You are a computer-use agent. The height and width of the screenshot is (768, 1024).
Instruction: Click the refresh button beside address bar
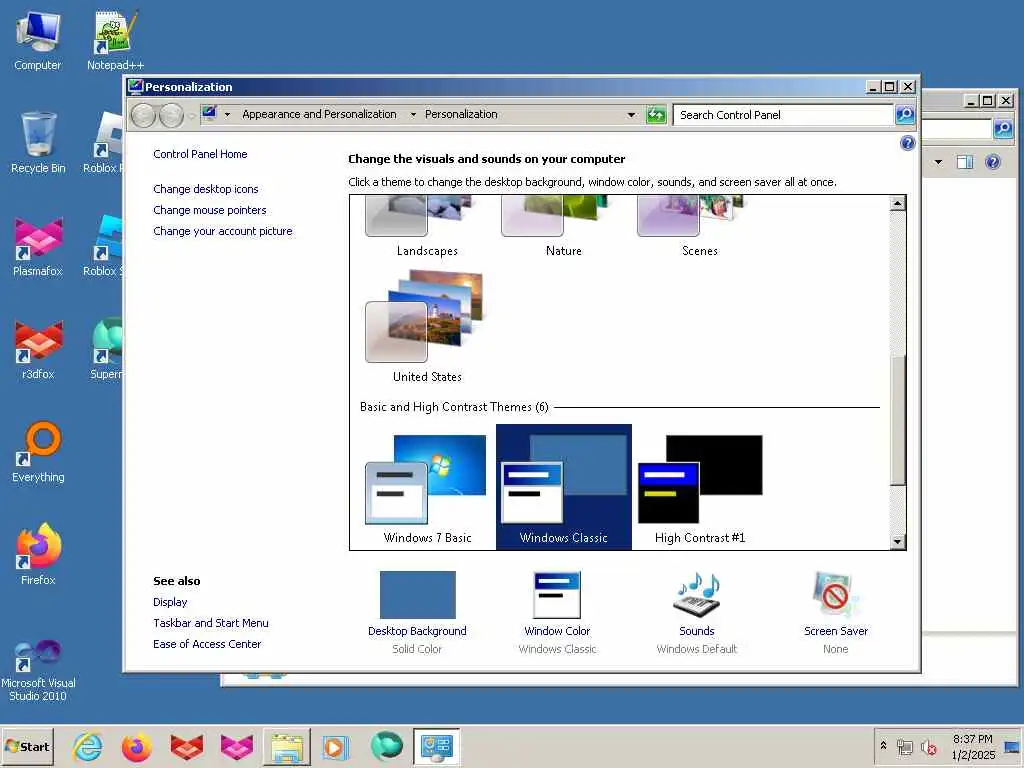(x=656, y=115)
